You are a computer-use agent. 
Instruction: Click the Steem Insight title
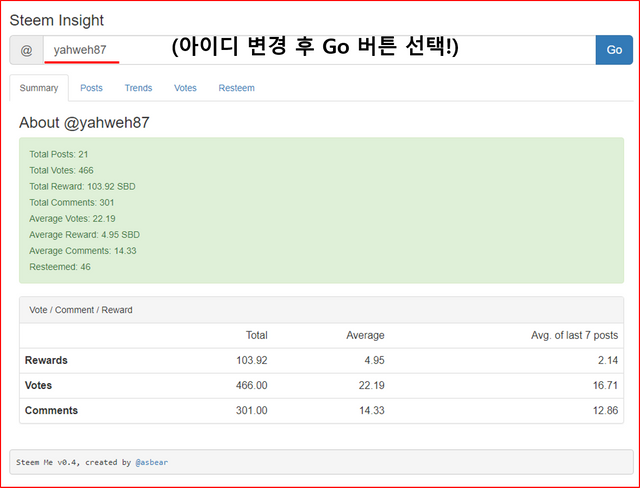[x=57, y=20]
